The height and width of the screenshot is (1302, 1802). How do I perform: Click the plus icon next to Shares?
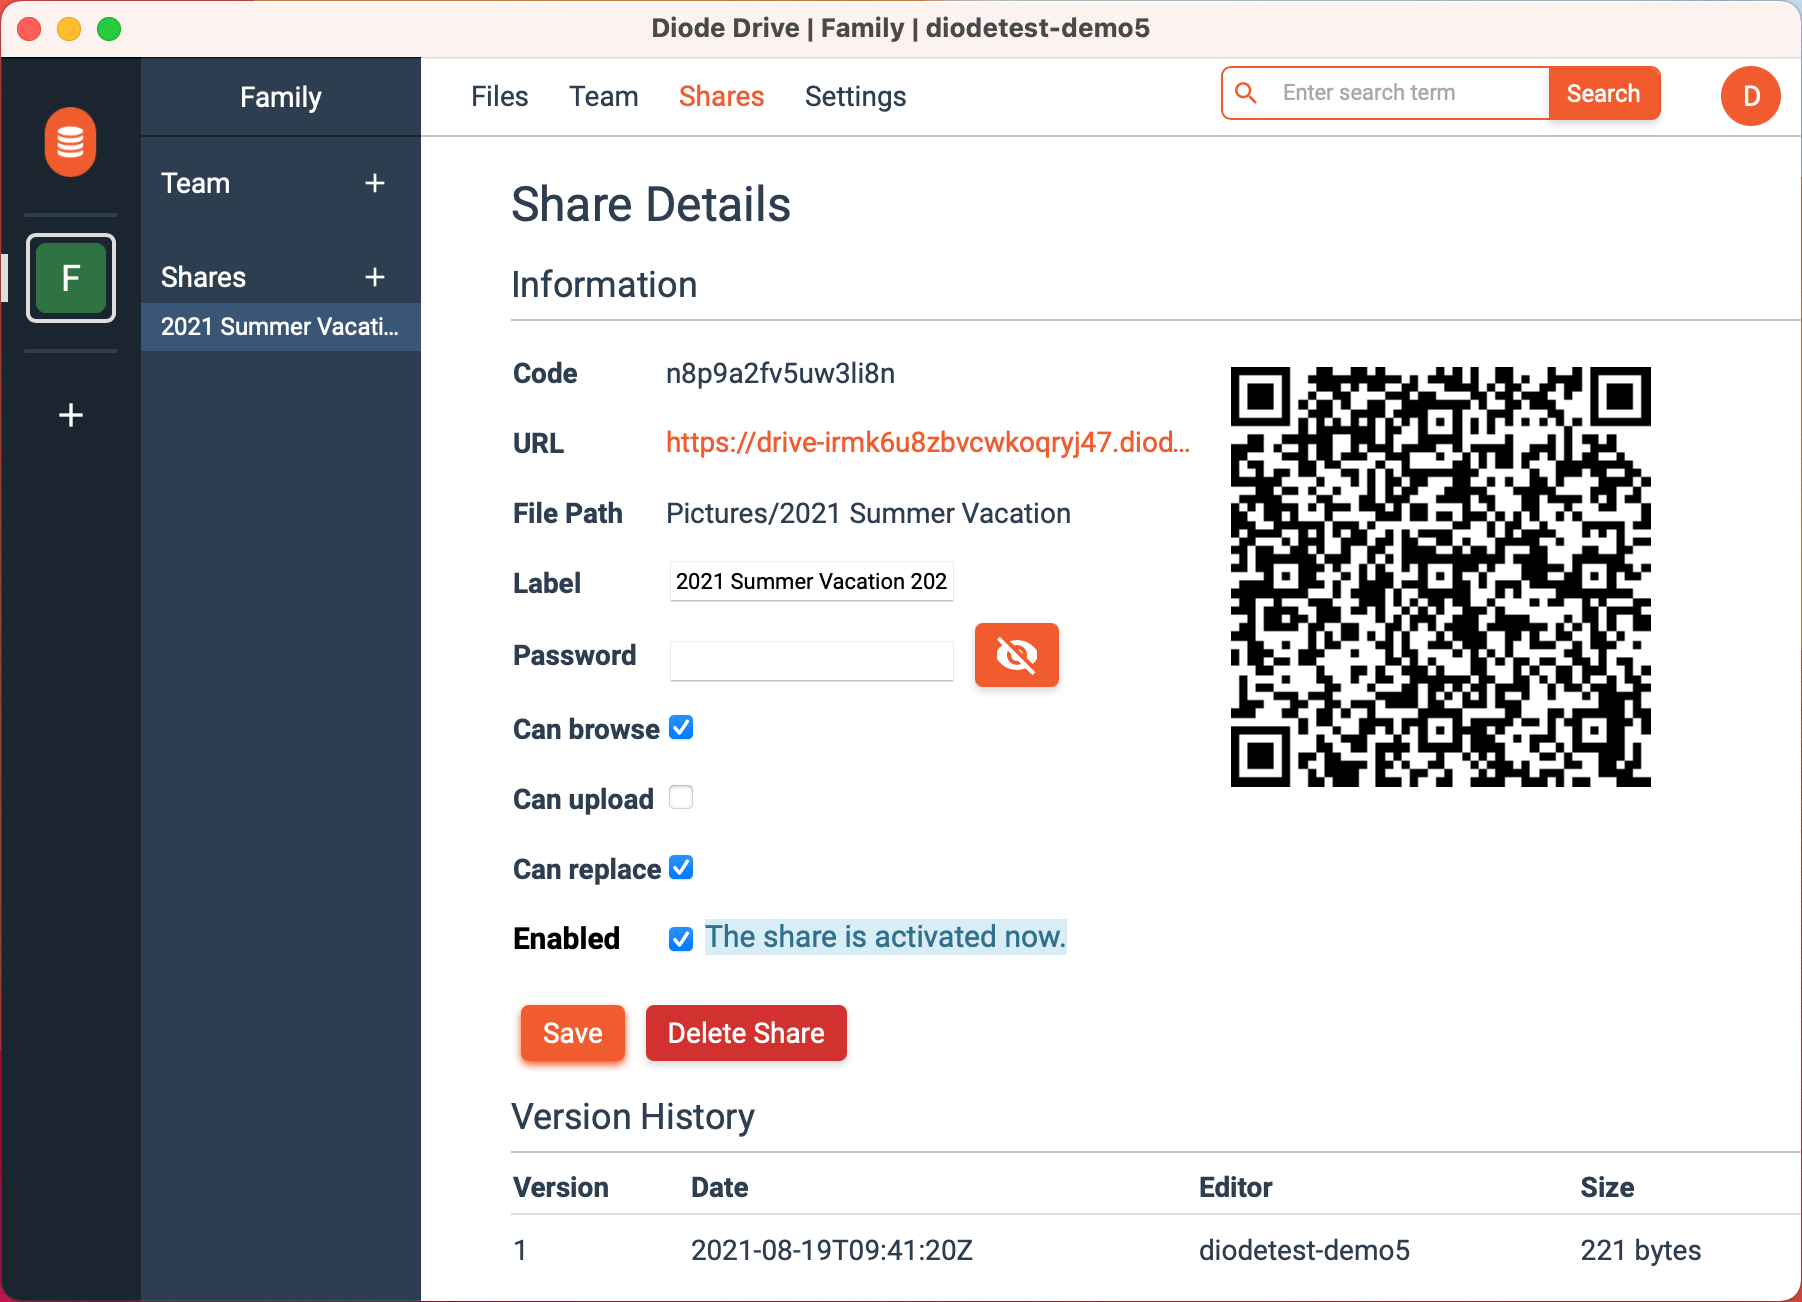point(375,277)
